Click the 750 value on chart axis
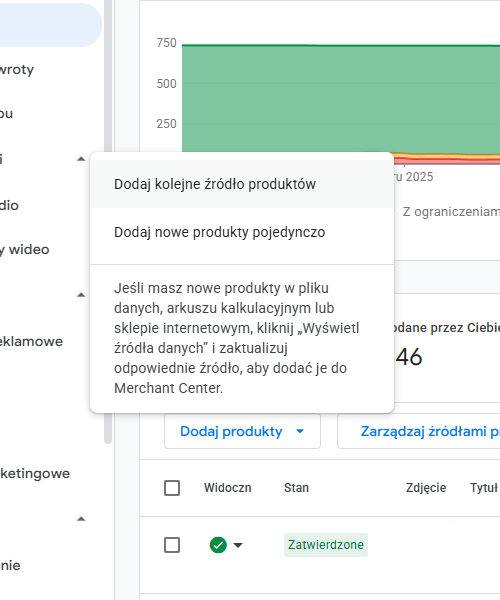Viewport: 500px width, 600px height. click(166, 43)
